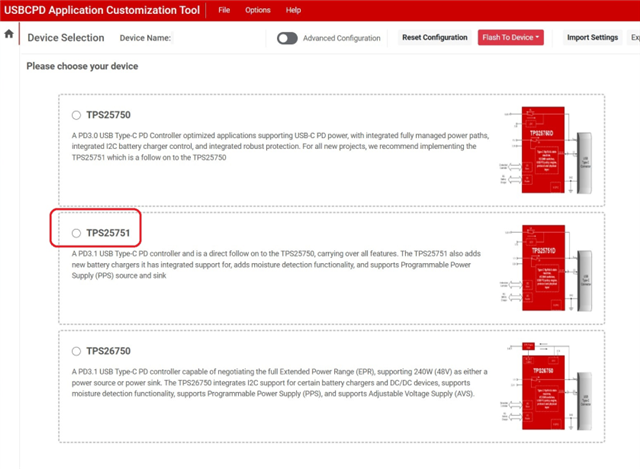Select the TPS25750 radio button
The height and width of the screenshot is (469, 640).
76,115
